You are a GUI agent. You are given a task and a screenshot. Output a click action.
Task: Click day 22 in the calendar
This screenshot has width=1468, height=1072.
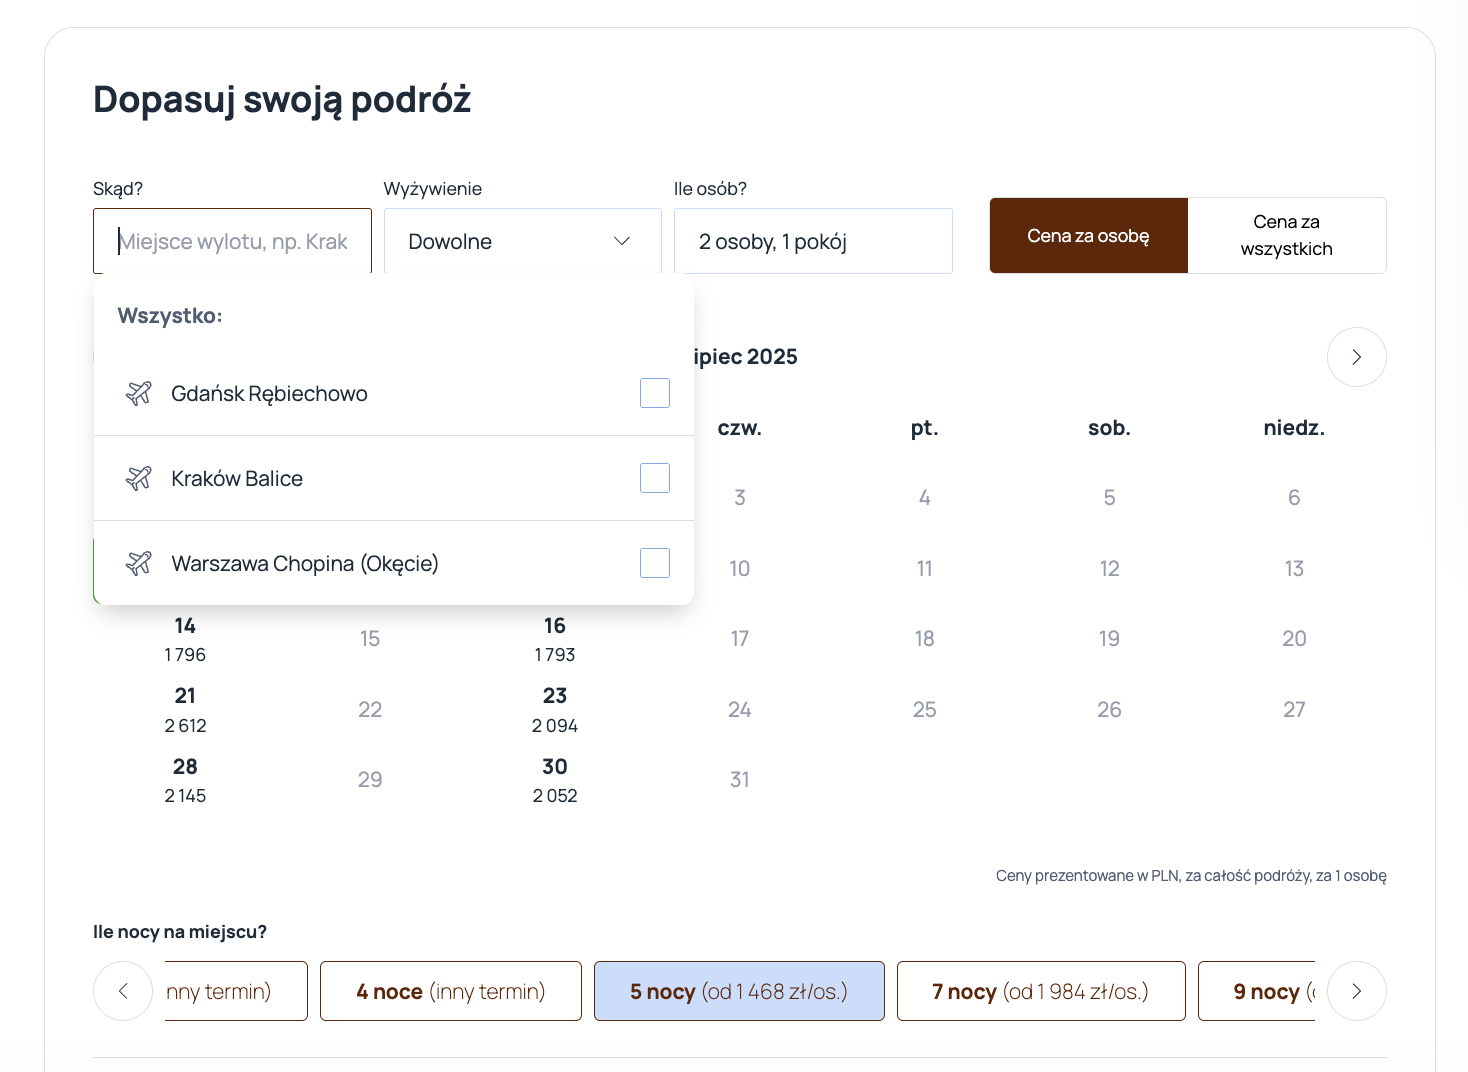pyautogui.click(x=370, y=710)
